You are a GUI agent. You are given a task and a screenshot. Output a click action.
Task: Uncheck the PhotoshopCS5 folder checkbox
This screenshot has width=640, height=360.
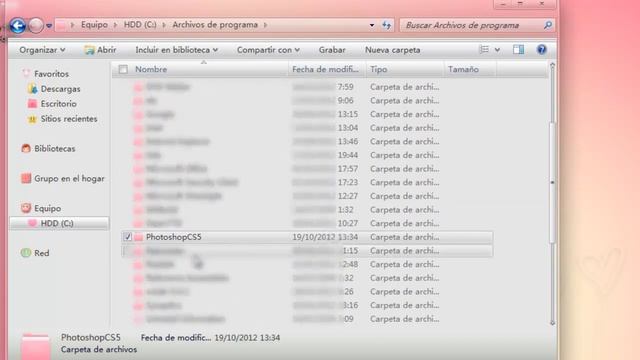[127, 237]
